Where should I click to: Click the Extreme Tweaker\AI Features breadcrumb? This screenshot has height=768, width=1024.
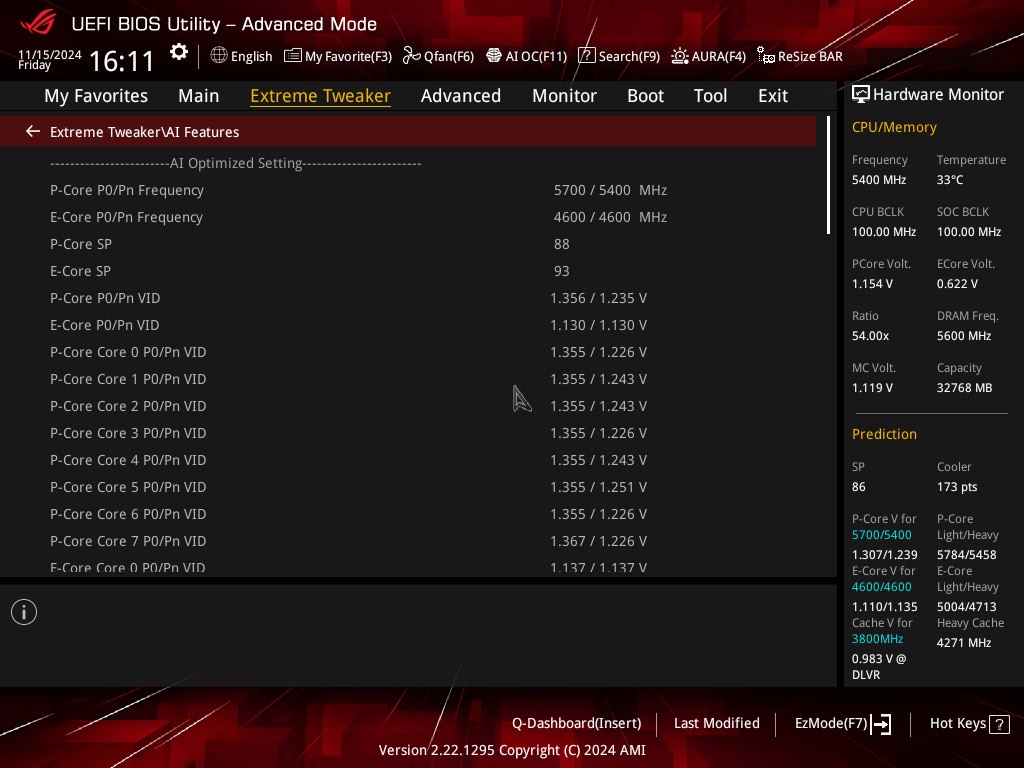click(144, 131)
